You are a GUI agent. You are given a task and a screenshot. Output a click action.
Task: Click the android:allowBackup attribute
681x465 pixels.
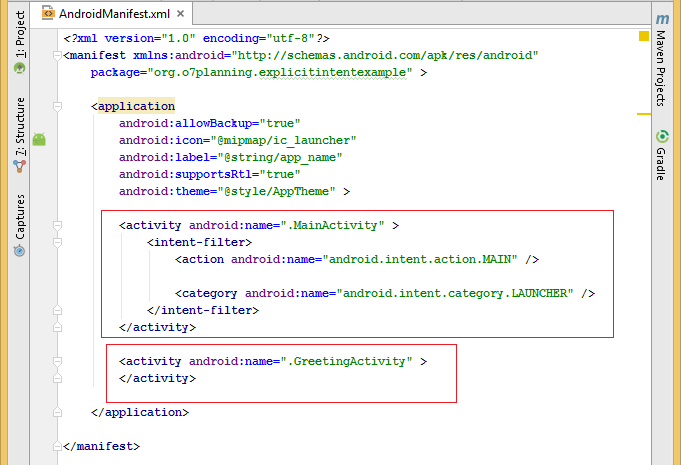click(185, 123)
